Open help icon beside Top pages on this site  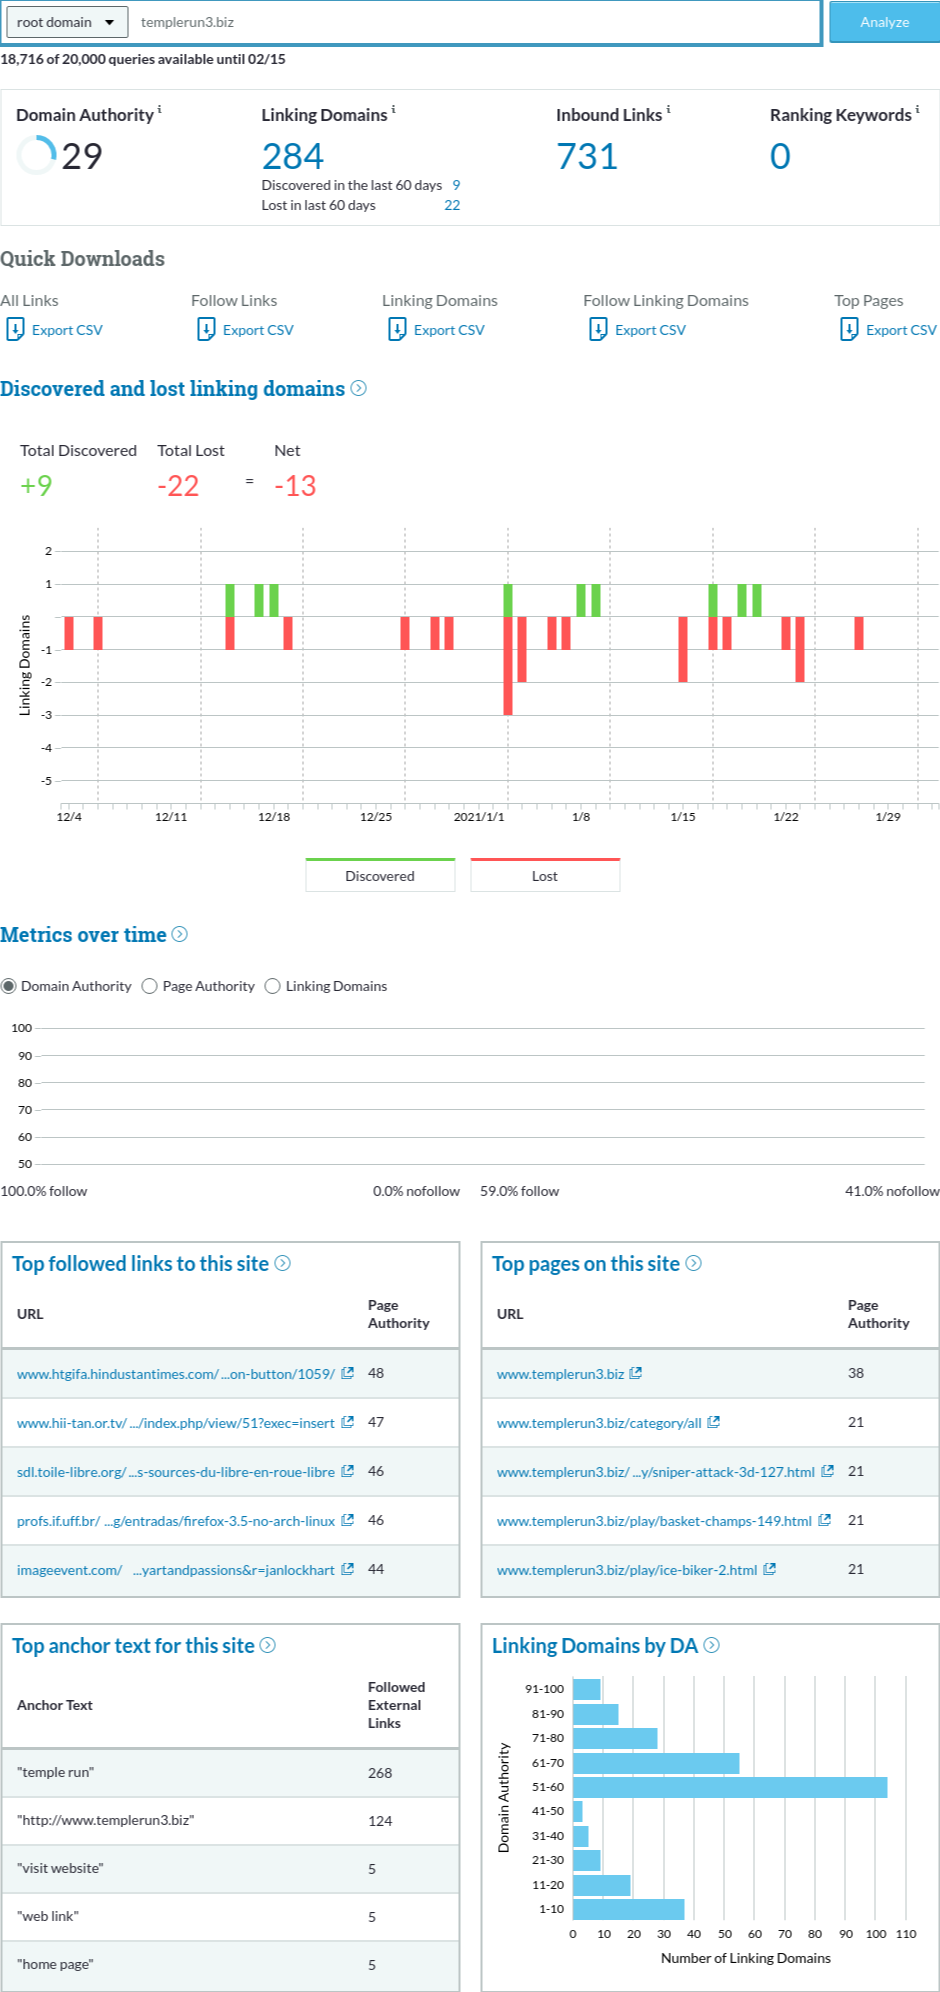694,1263
